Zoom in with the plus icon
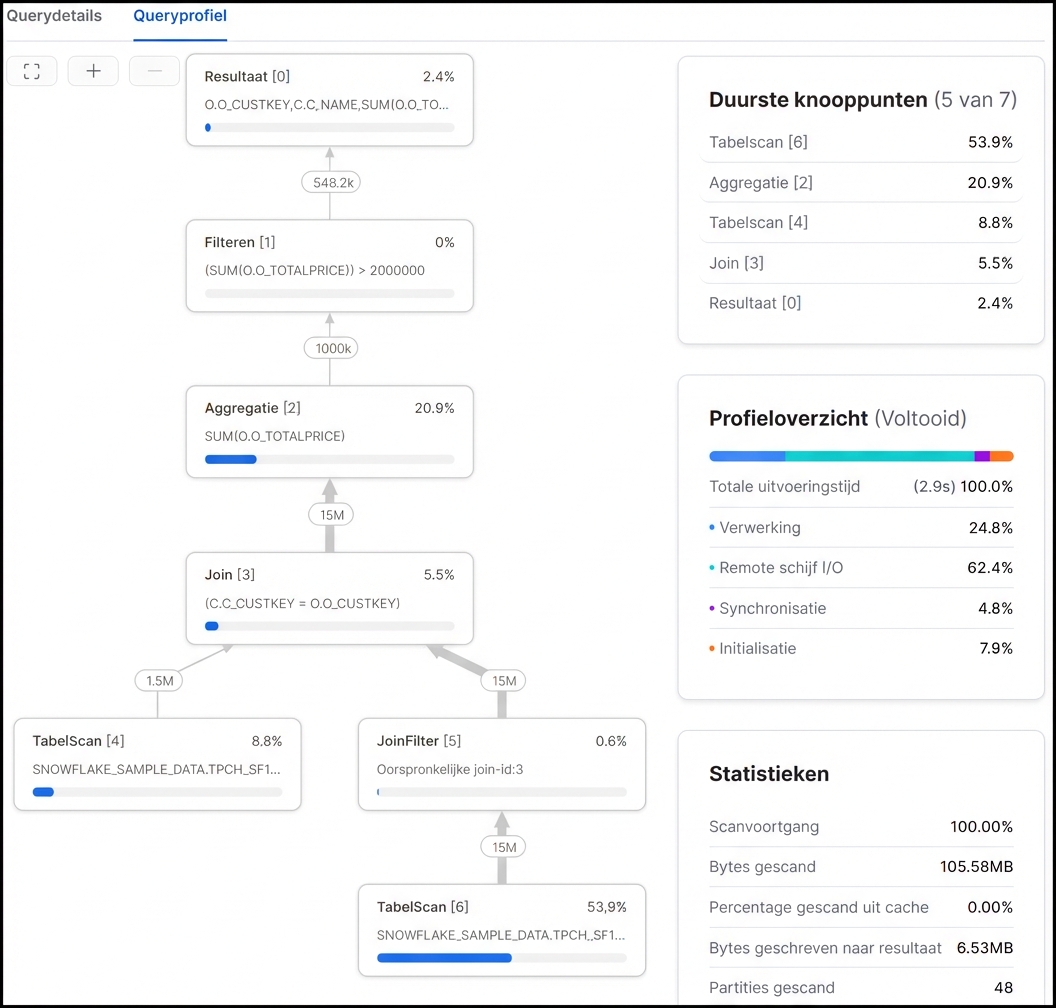Screen dimensions: 1056x1008 93,71
